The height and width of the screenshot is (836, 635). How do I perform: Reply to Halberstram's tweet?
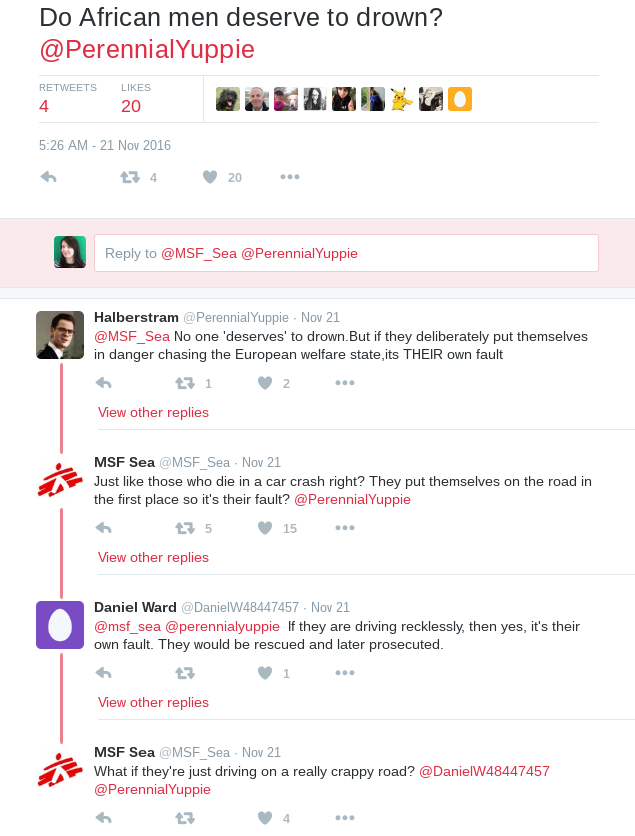(x=103, y=383)
